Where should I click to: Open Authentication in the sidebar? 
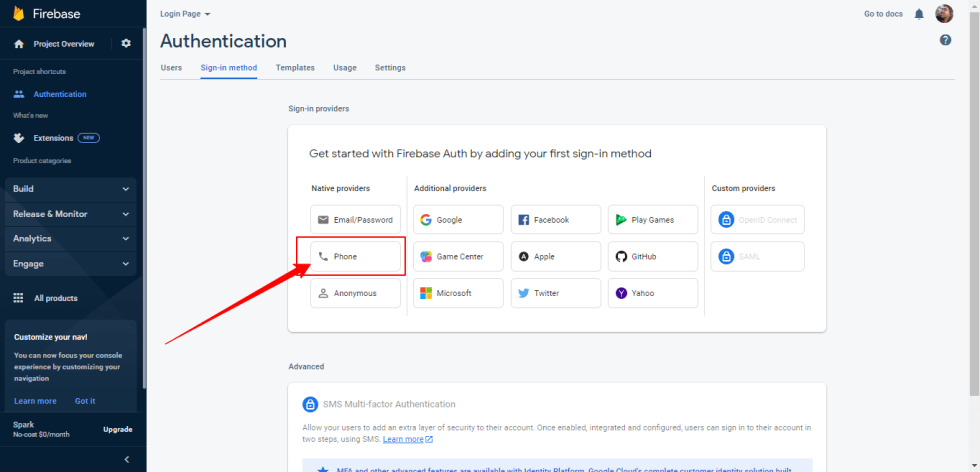pyautogui.click(x=60, y=94)
